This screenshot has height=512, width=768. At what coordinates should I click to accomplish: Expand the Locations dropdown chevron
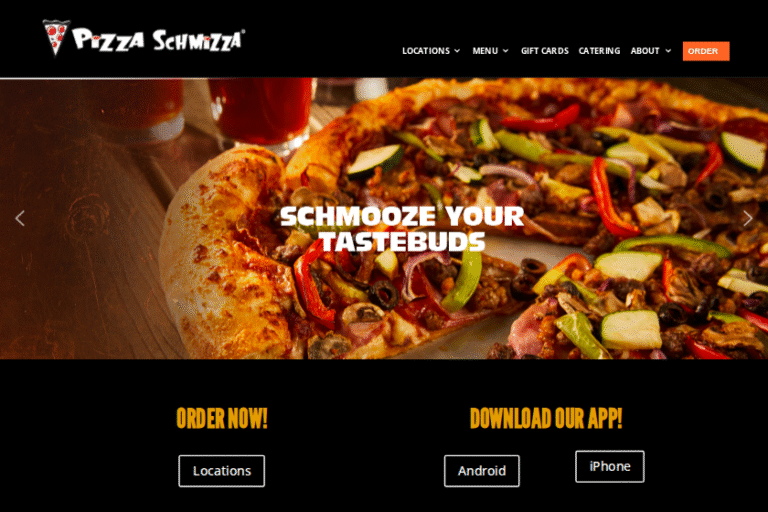[x=457, y=51]
